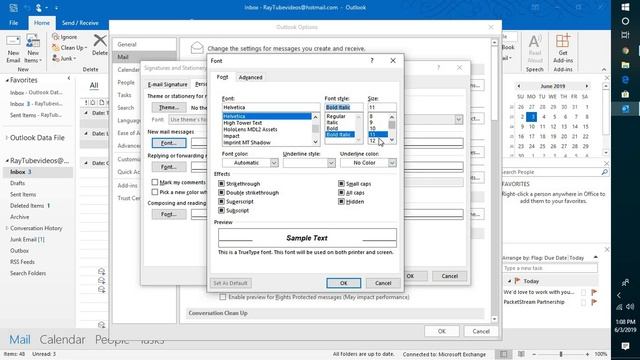Click the New Email ribbon icon

(13, 49)
